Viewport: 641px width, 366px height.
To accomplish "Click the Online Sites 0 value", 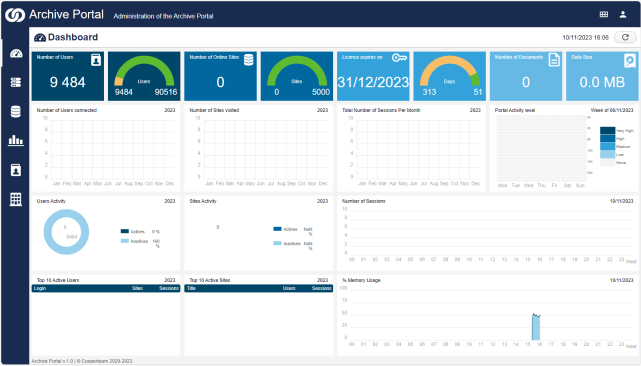I will point(220,83).
